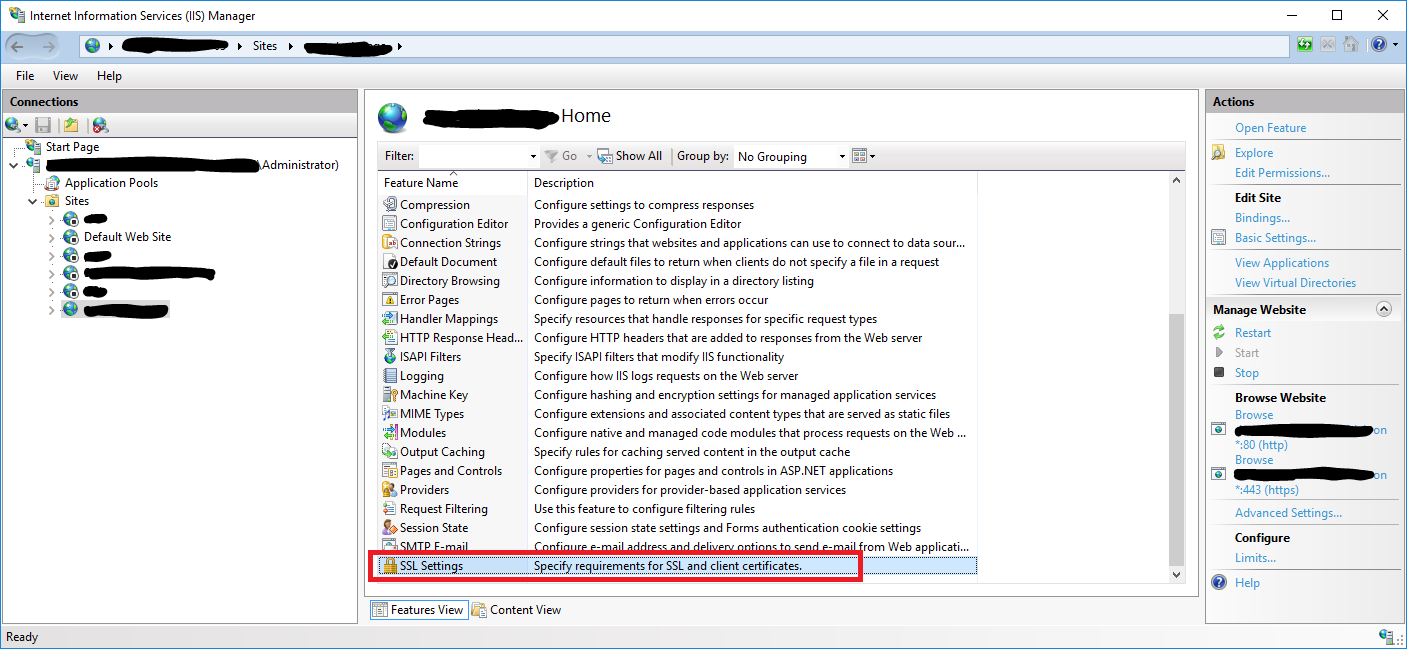Open the File menu
Image resolution: width=1407 pixels, height=649 pixels.
point(25,76)
